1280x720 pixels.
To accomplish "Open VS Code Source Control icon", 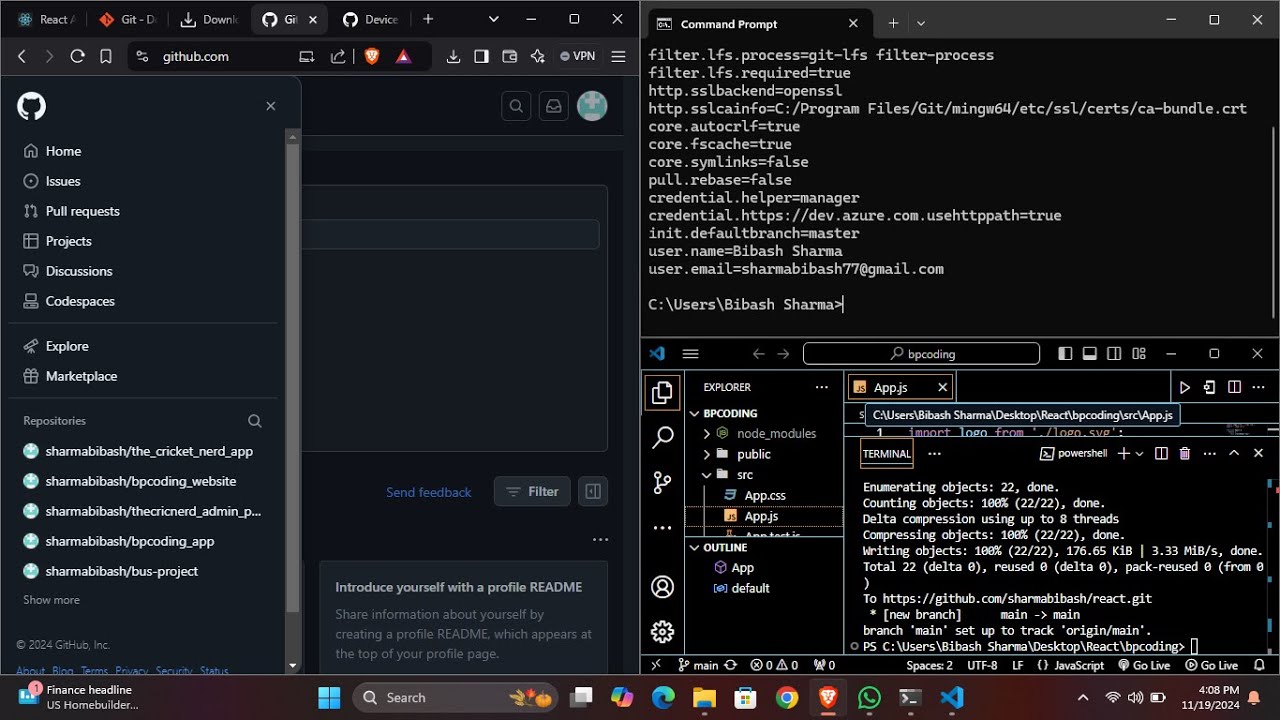I will point(662,482).
